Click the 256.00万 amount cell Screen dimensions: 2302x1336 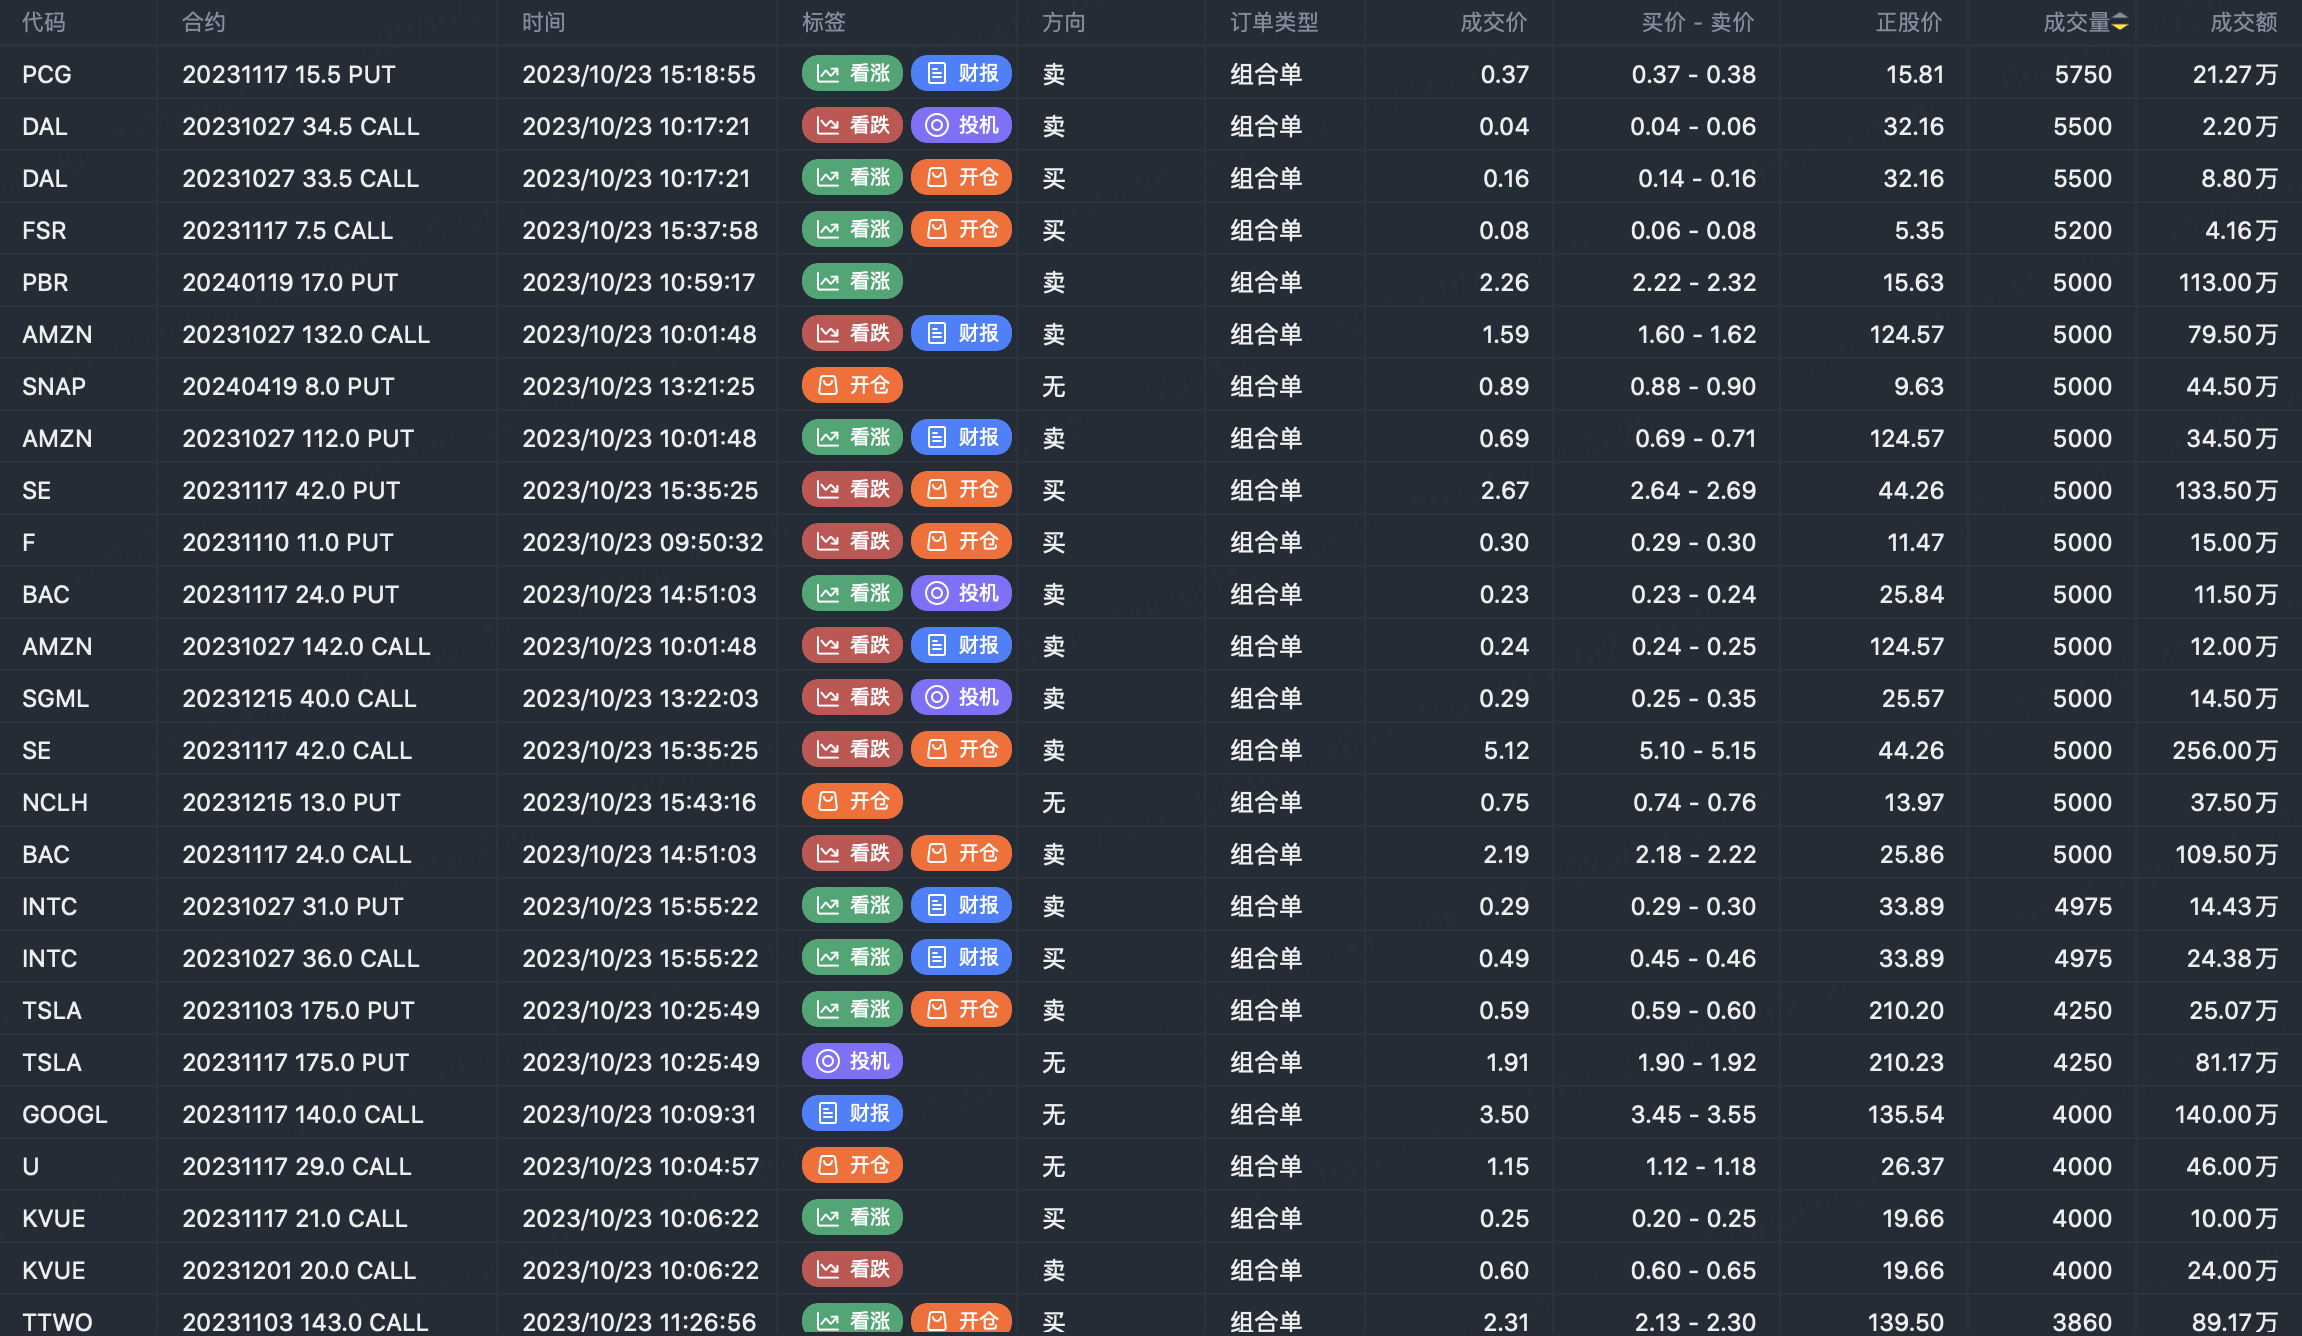[2225, 750]
